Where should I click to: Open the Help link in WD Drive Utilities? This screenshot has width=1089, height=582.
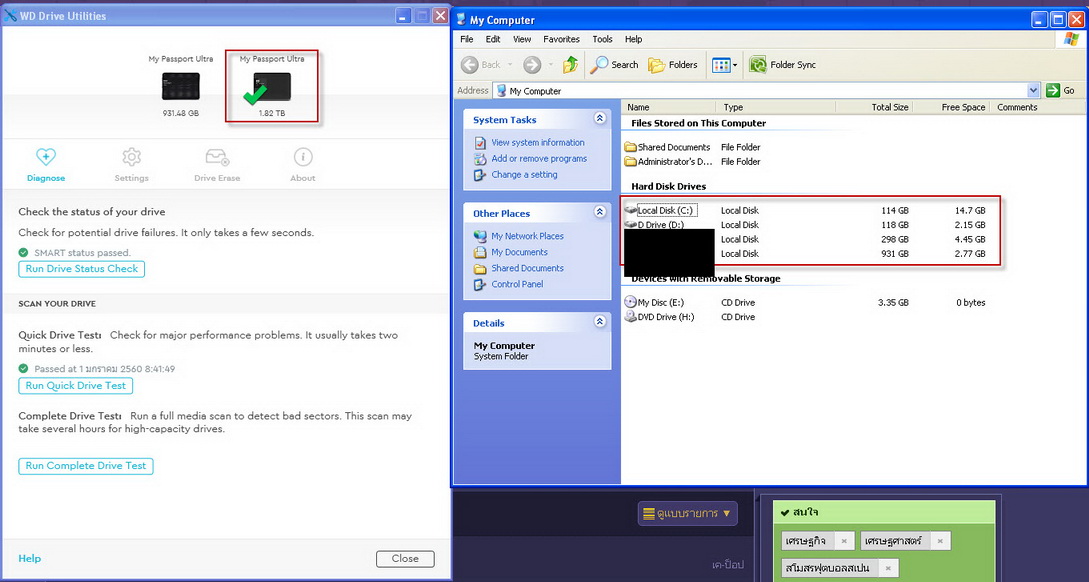(29, 558)
